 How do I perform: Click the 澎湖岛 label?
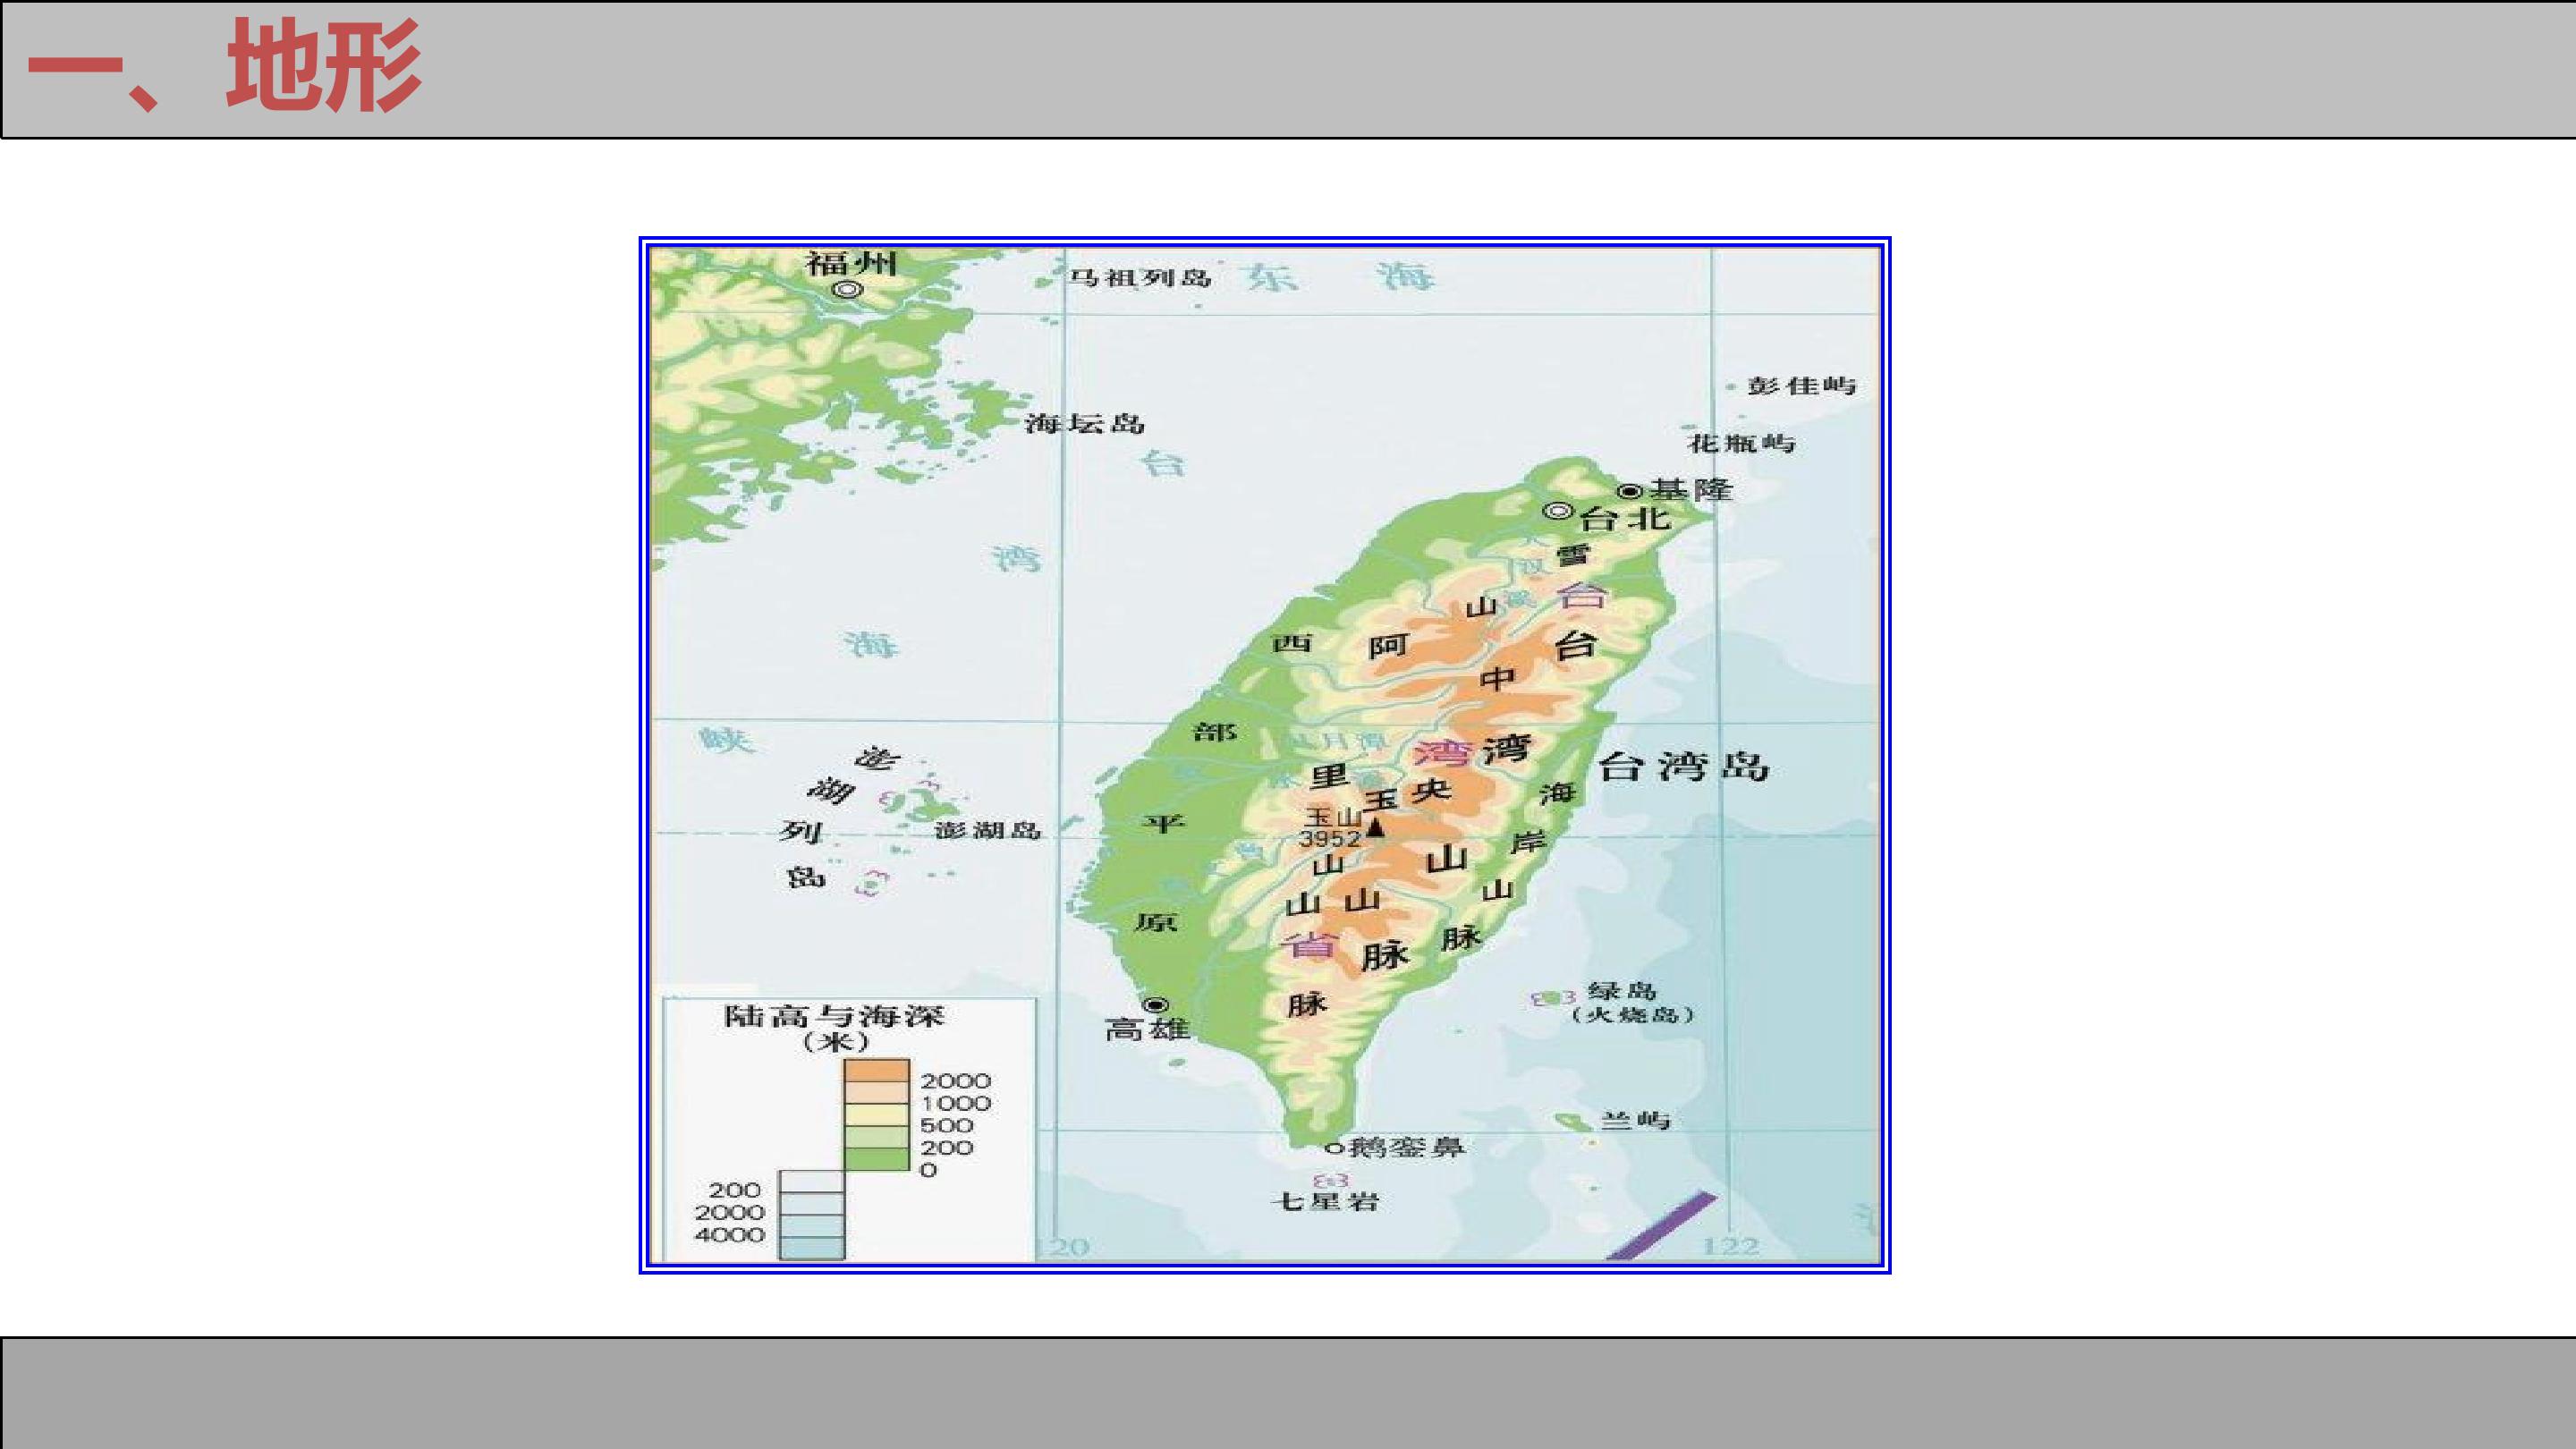[x=988, y=830]
